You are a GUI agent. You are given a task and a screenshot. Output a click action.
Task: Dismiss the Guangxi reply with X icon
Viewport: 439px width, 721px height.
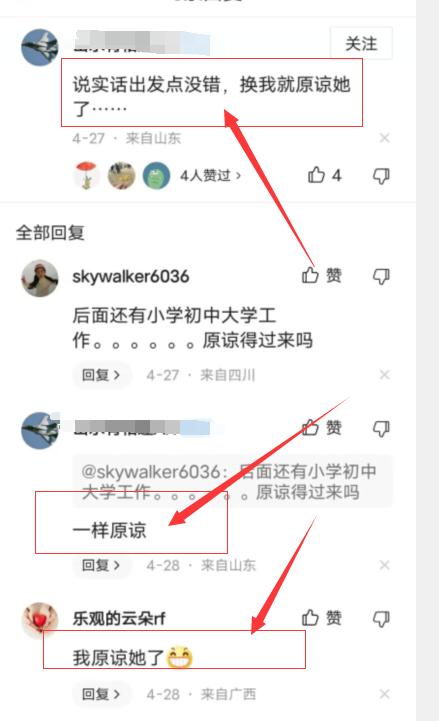385,694
